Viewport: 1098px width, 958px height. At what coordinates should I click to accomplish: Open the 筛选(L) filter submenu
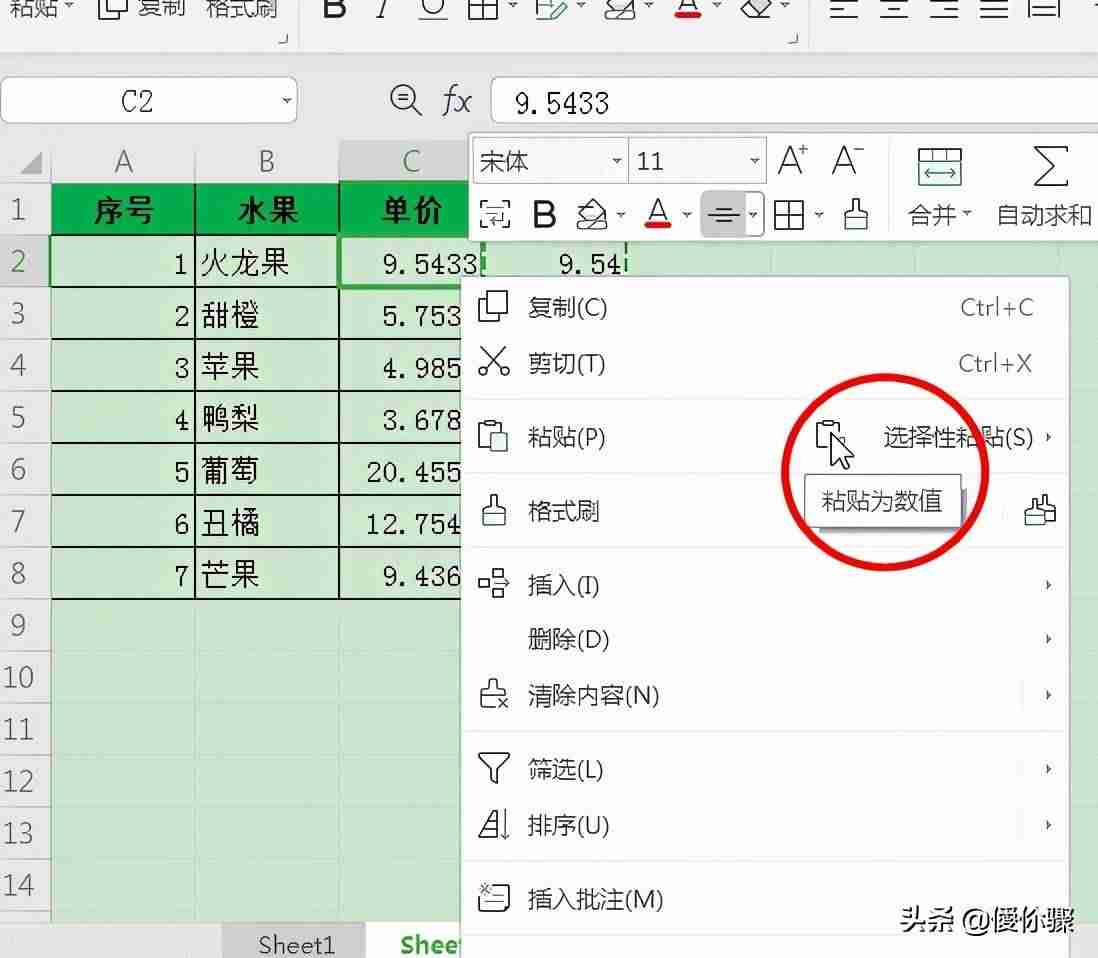point(765,769)
